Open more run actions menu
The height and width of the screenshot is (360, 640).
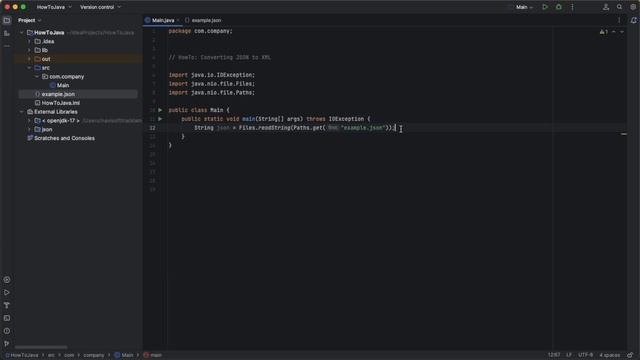tap(572, 7)
